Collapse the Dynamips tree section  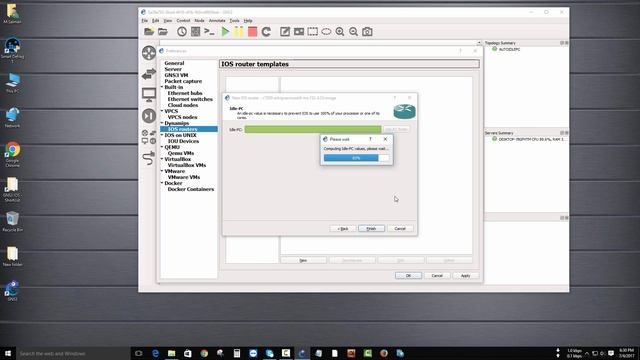pyautogui.click(x=162, y=123)
